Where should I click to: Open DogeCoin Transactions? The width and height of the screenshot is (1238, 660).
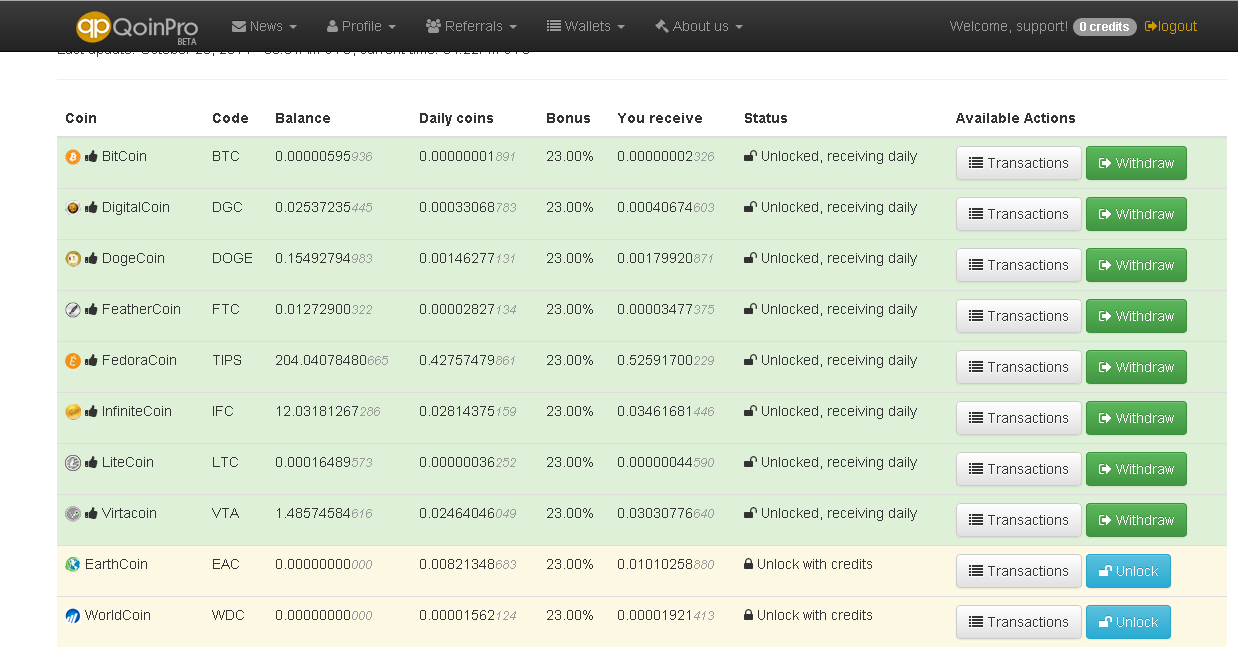pyautogui.click(x=1018, y=265)
